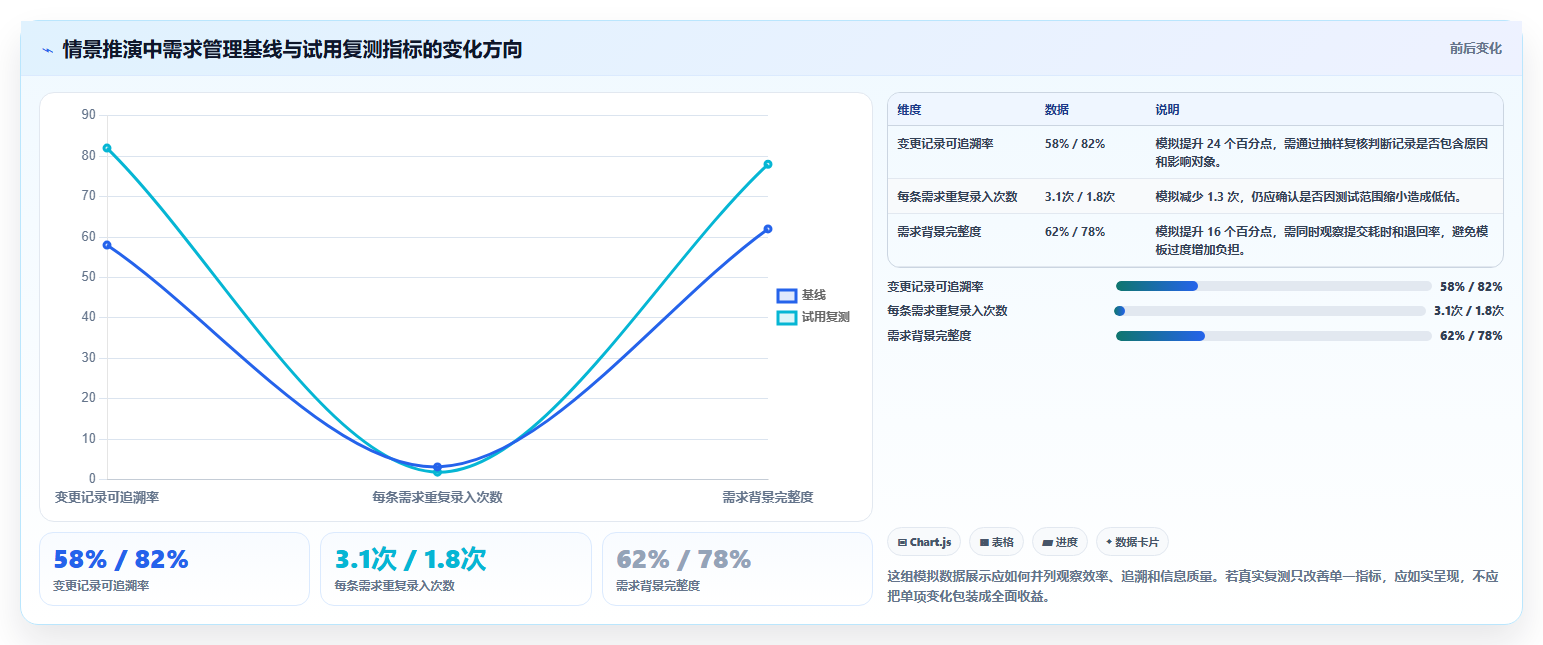
Task: Click the 数据 table column header
Action: coord(1057,110)
